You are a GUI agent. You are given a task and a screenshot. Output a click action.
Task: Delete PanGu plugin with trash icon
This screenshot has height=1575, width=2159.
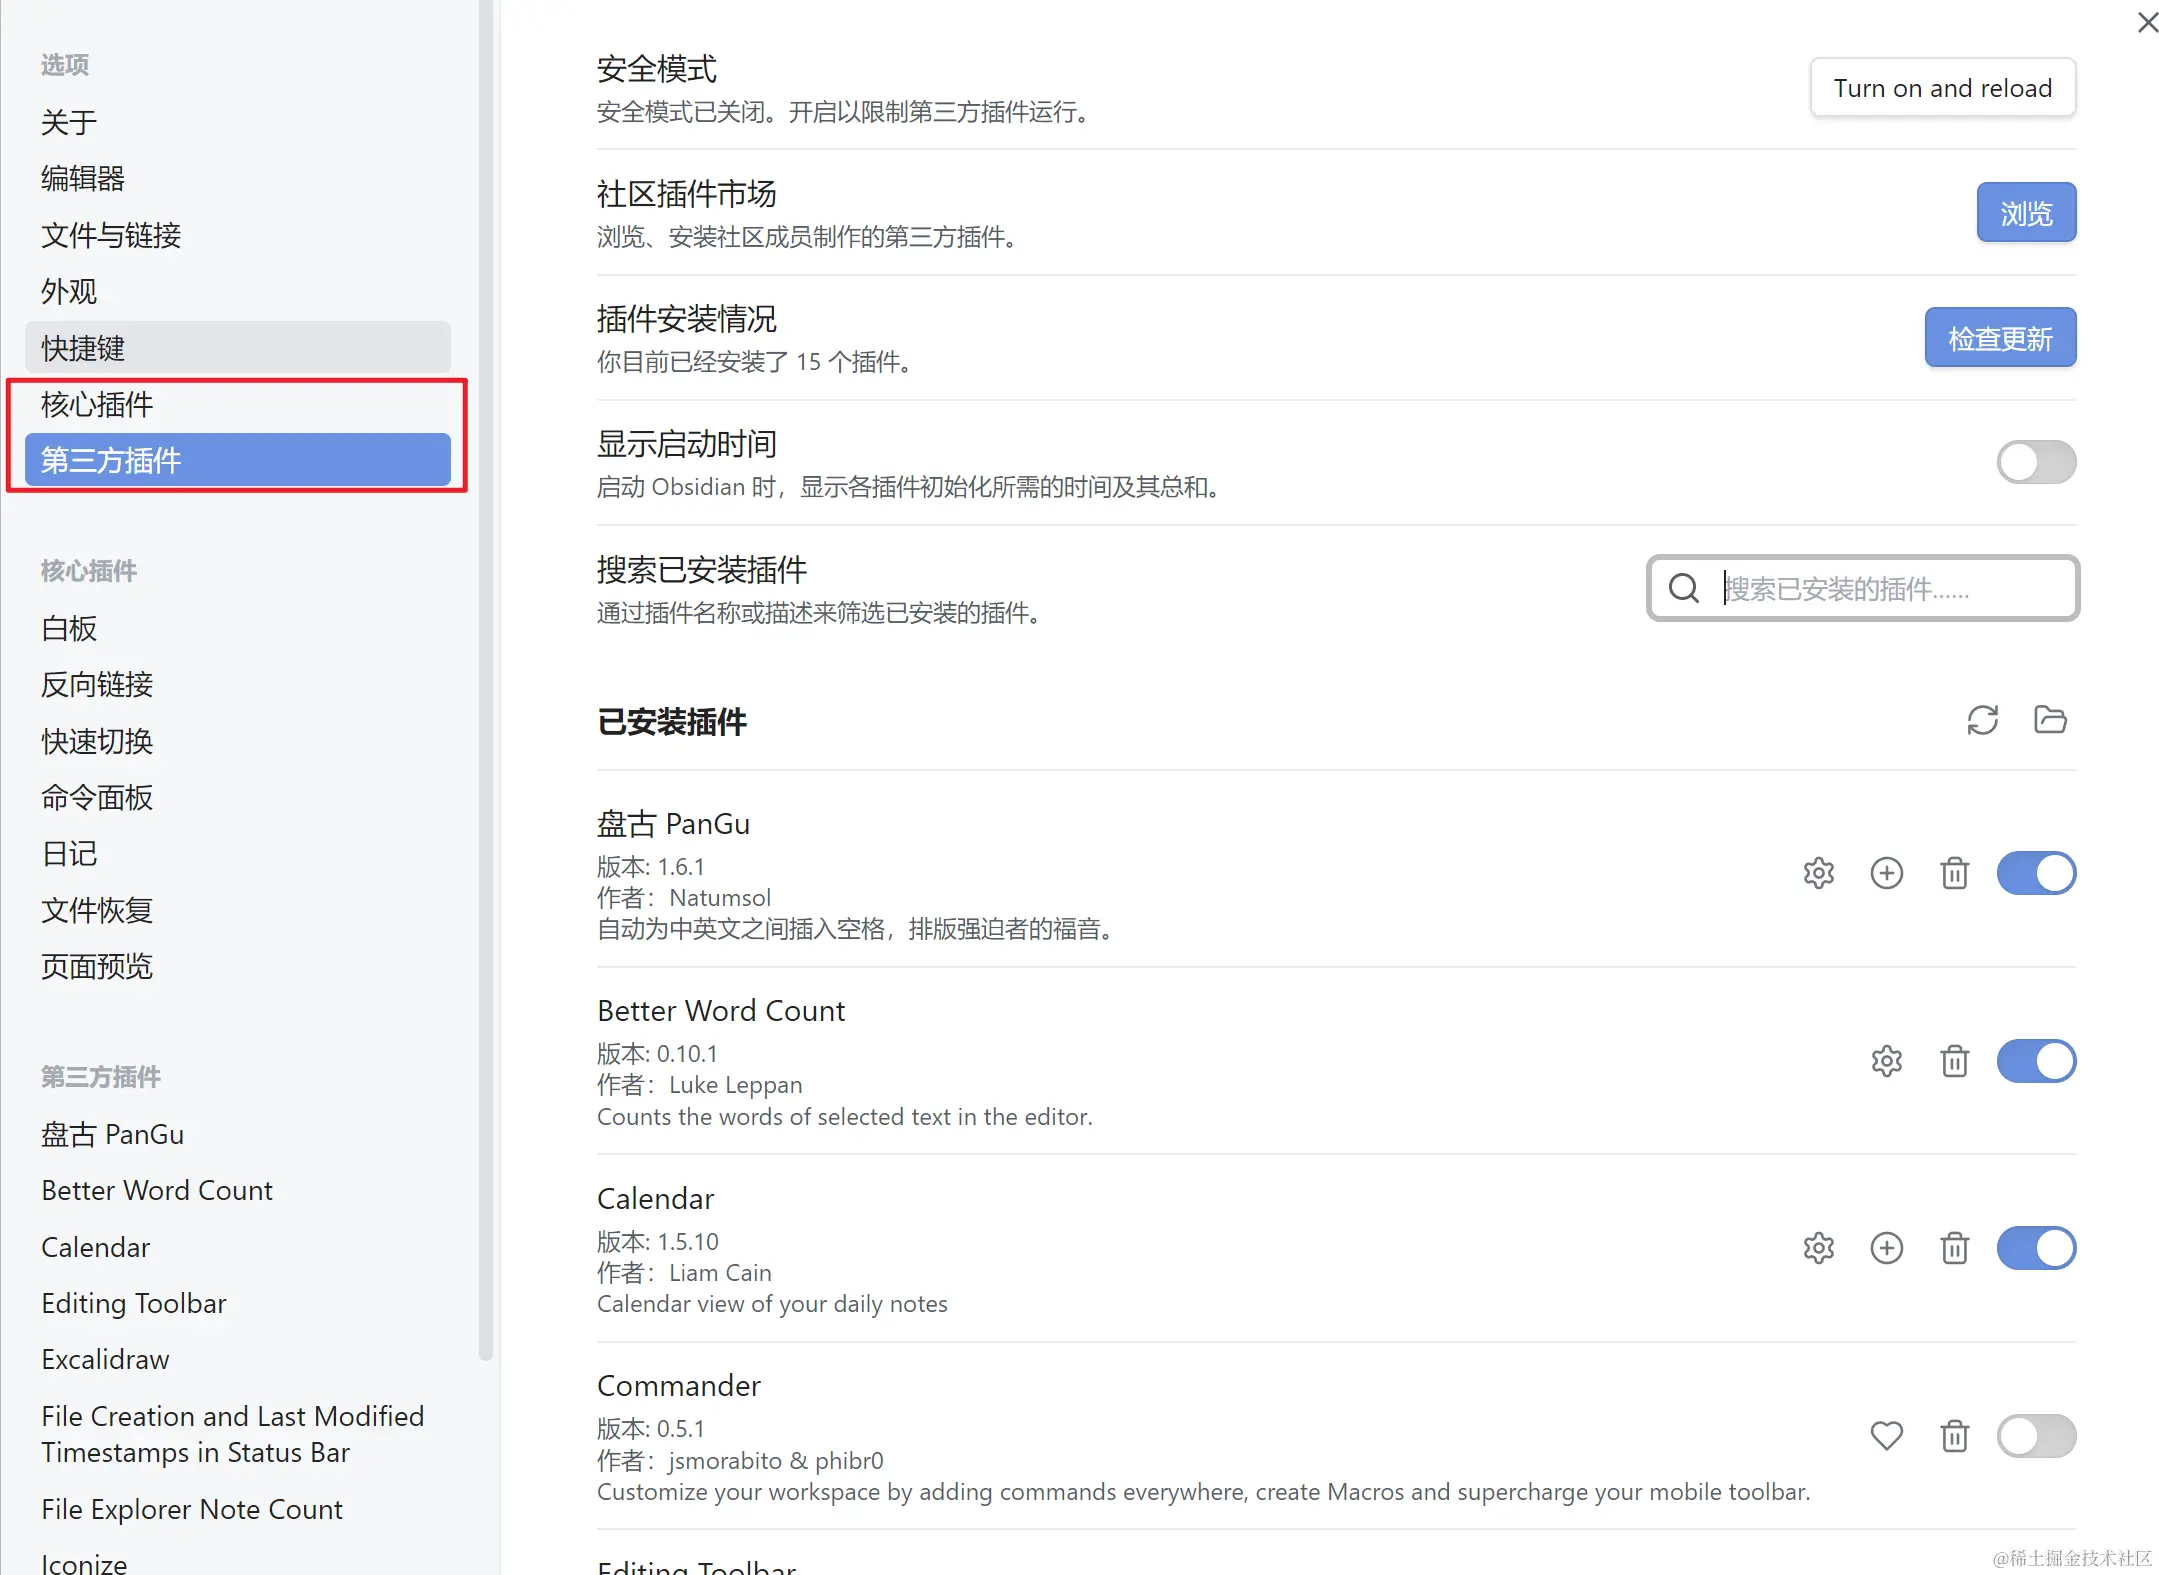pyautogui.click(x=1954, y=873)
